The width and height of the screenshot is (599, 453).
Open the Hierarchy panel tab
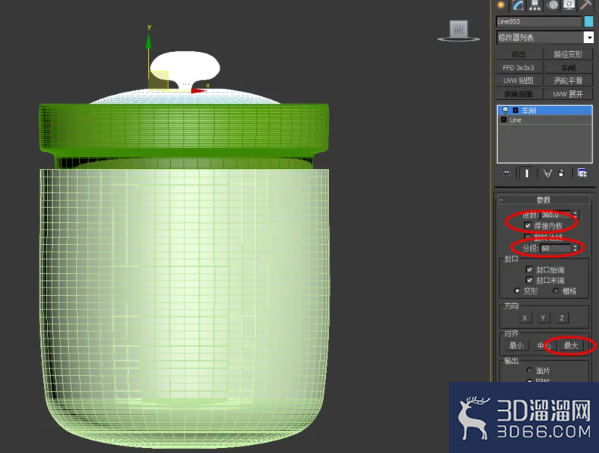click(535, 5)
